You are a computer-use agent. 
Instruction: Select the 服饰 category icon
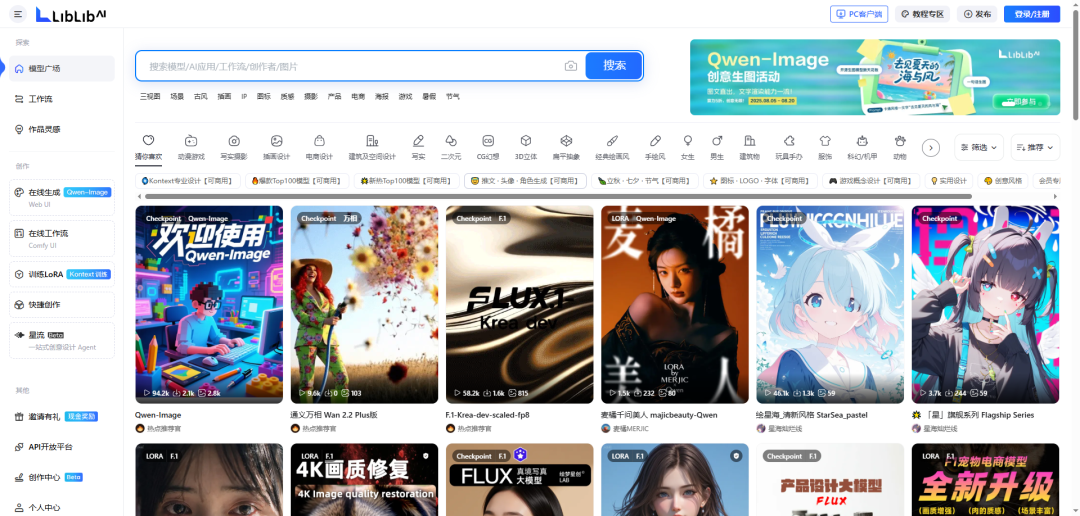[825, 141]
